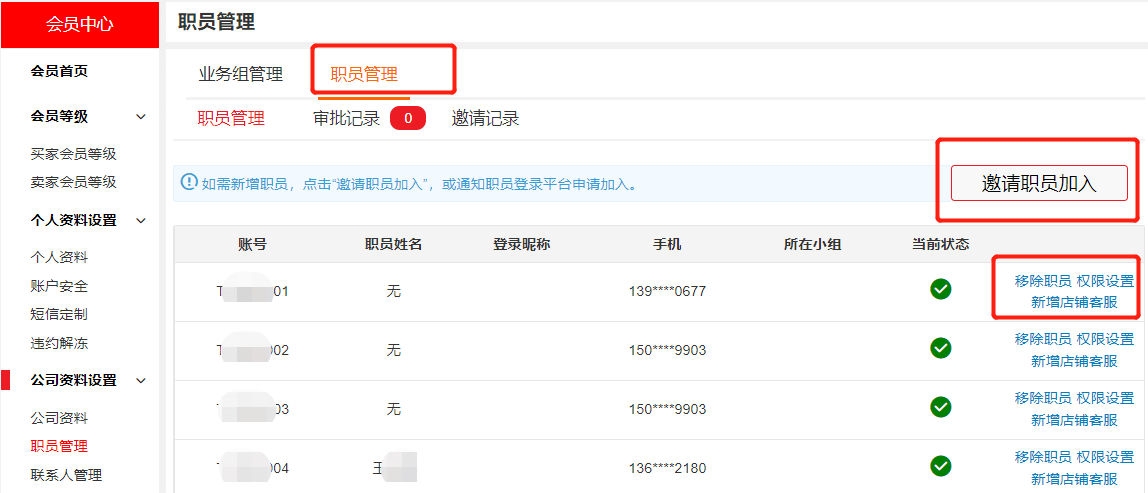The image size is (1148, 493).
Task: Go to 会员首页 in the sidebar
Action: [x=59, y=71]
